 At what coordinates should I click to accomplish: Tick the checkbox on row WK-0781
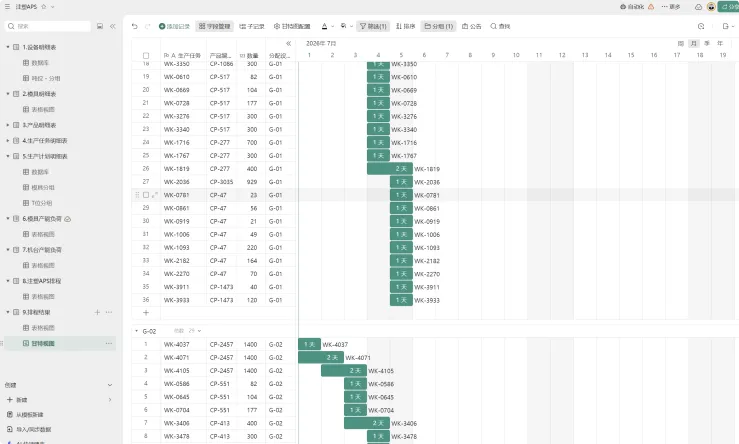[146, 195]
